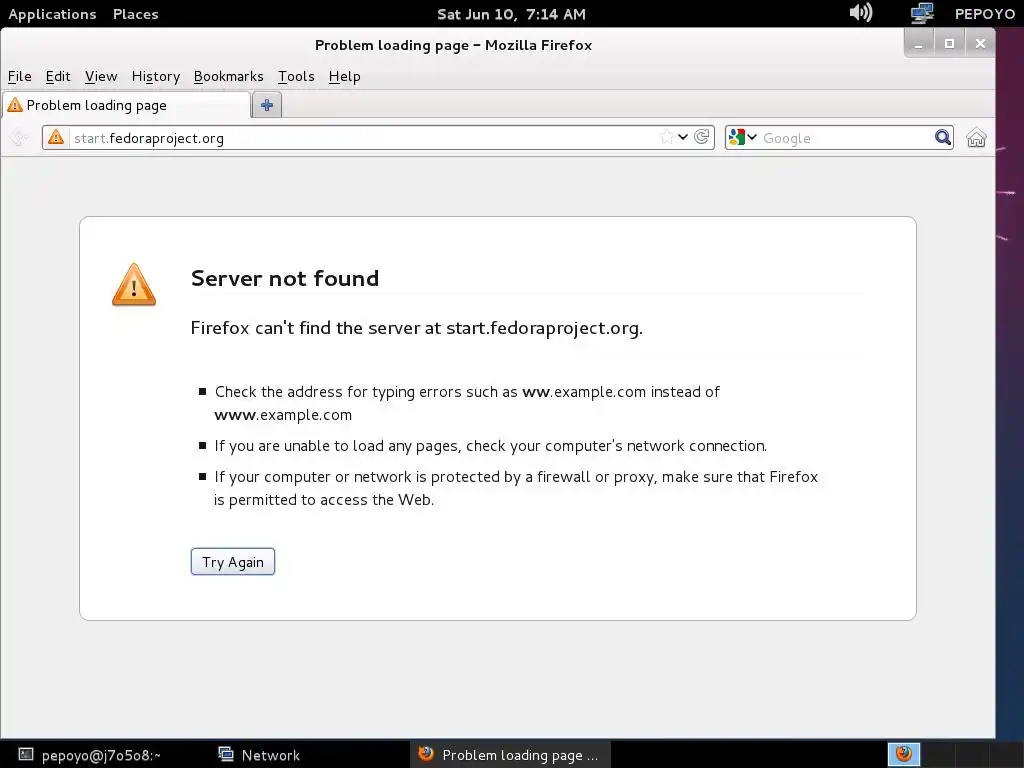The width and height of the screenshot is (1024, 768).
Task: Open the View menu
Action: (101, 76)
